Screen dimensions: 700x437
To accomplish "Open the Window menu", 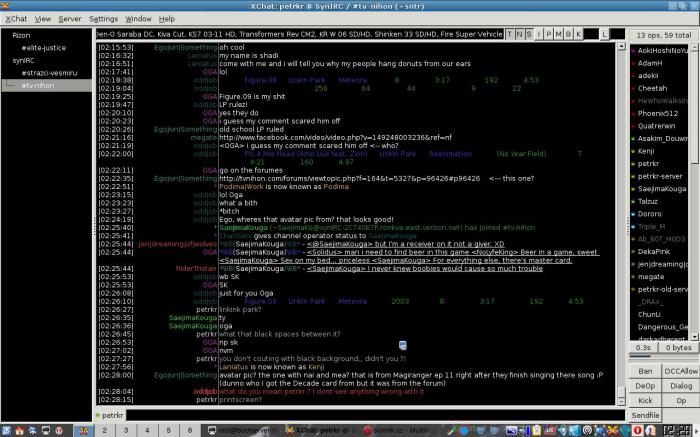I will [x=138, y=19].
